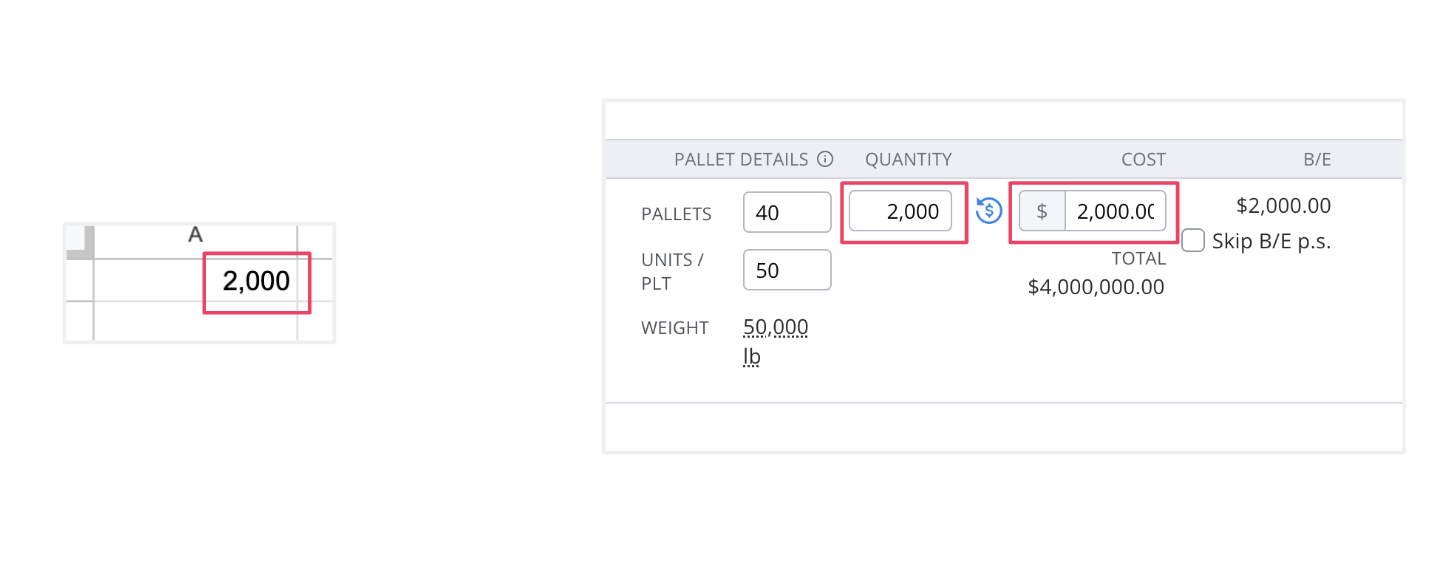The width and height of the screenshot is (1448, 574).
Task: Click the 50,000 lb weight value
Action: coord(776,341)
